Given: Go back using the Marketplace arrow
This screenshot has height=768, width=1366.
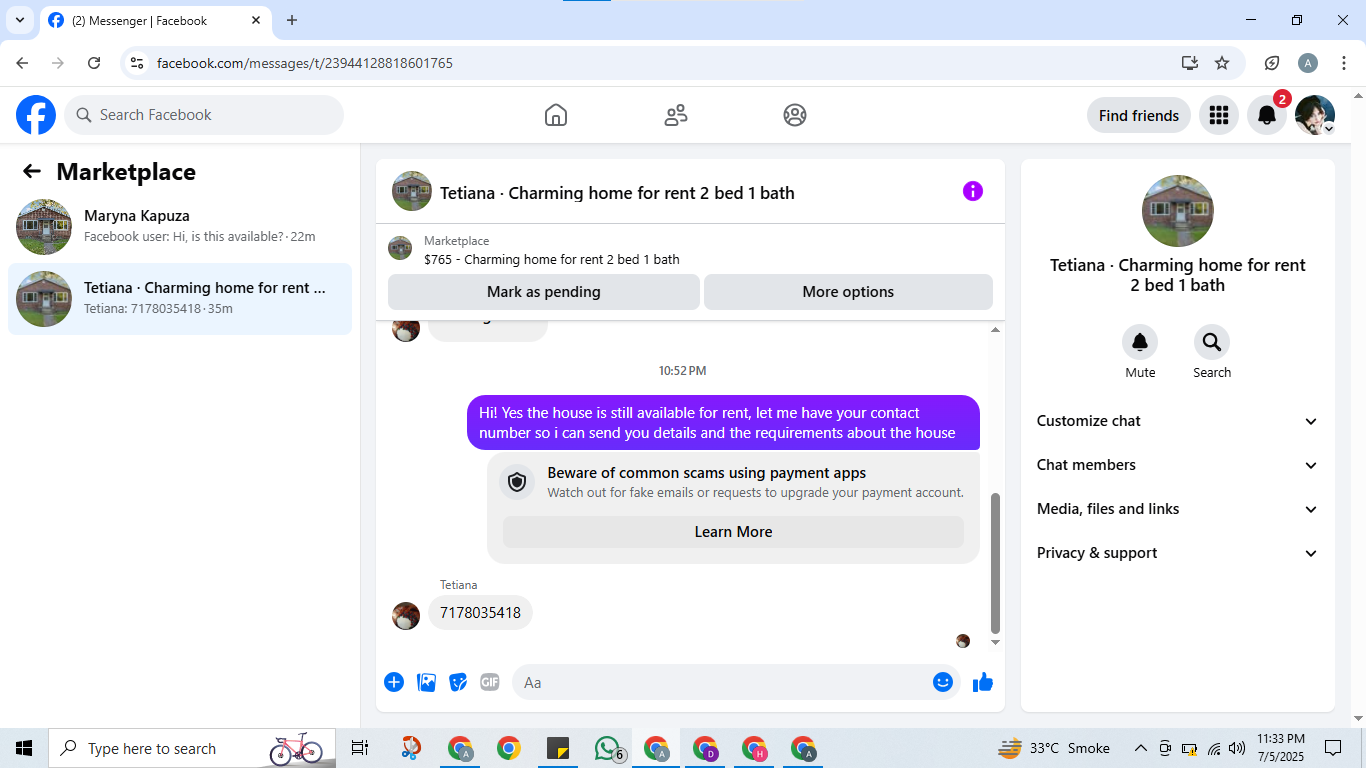Looking at the screenshot, I should click(x=32, y=172).
